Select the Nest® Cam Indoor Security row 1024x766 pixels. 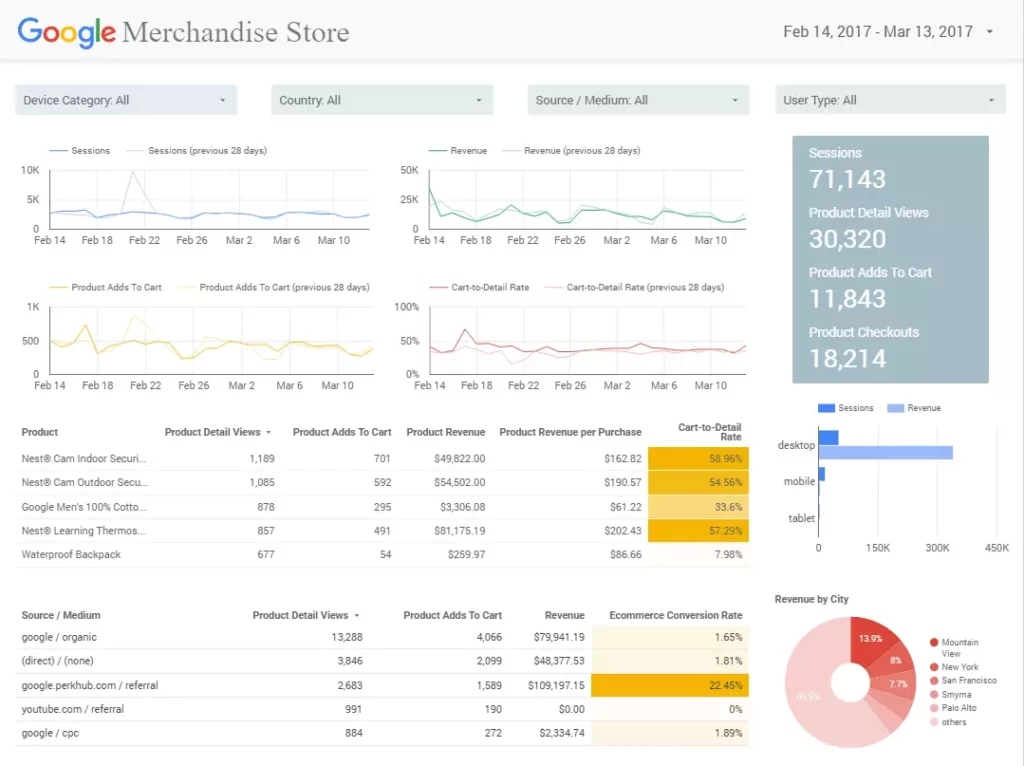point(84,459)
